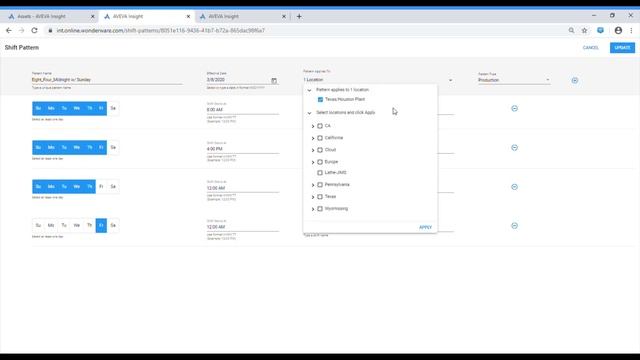The height and width of the screenshot is (360, 640).
Task: Check the California location box
Action: click(x=320, y=138)
